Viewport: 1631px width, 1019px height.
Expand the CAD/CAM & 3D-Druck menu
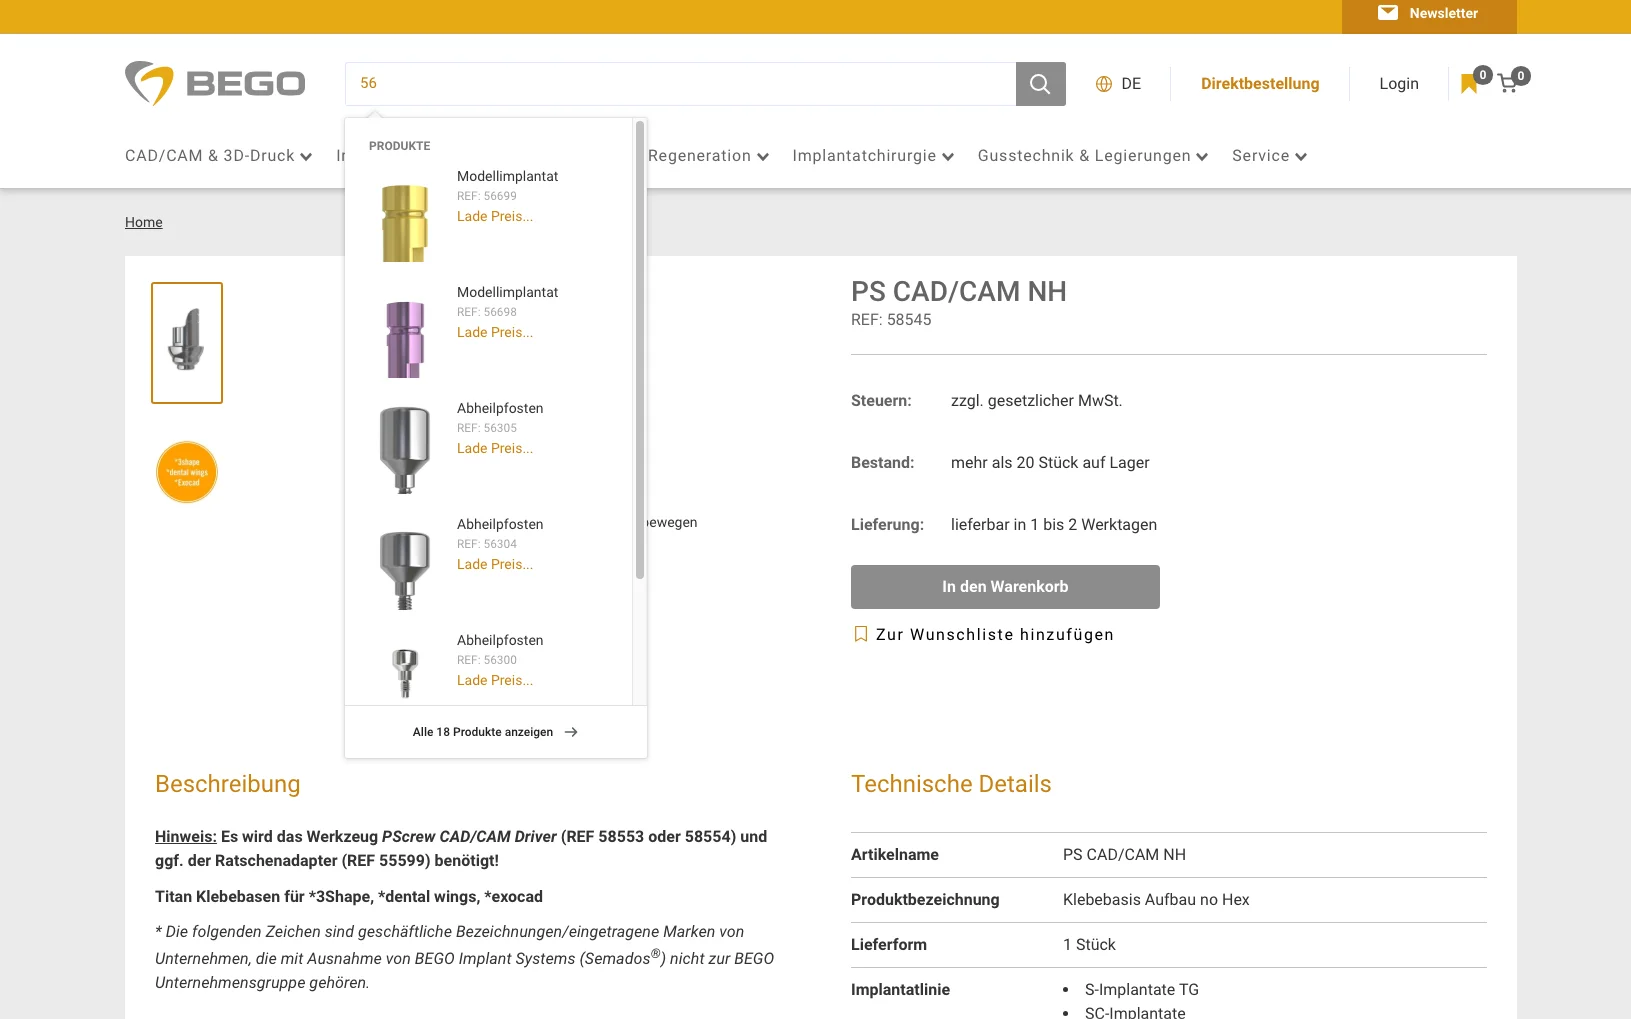[x=218, y=156]
